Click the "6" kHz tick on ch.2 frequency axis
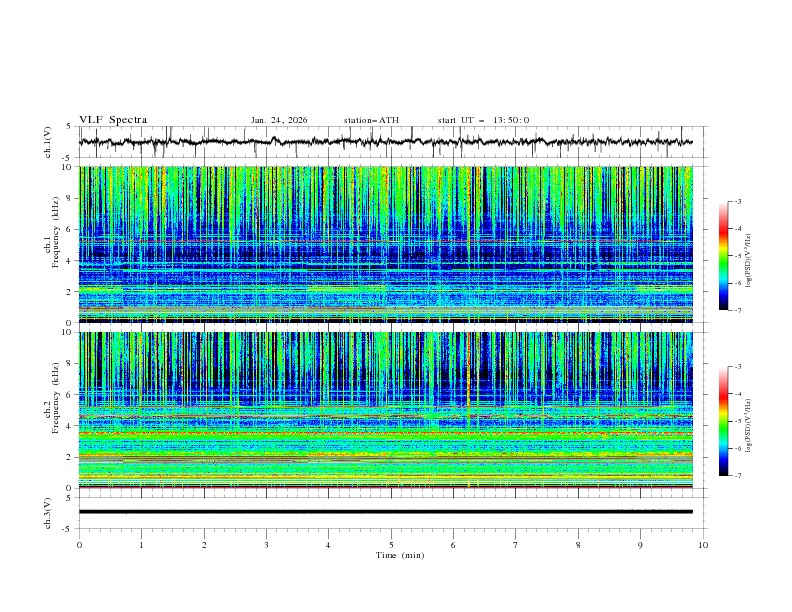 [x=70, y=395]
